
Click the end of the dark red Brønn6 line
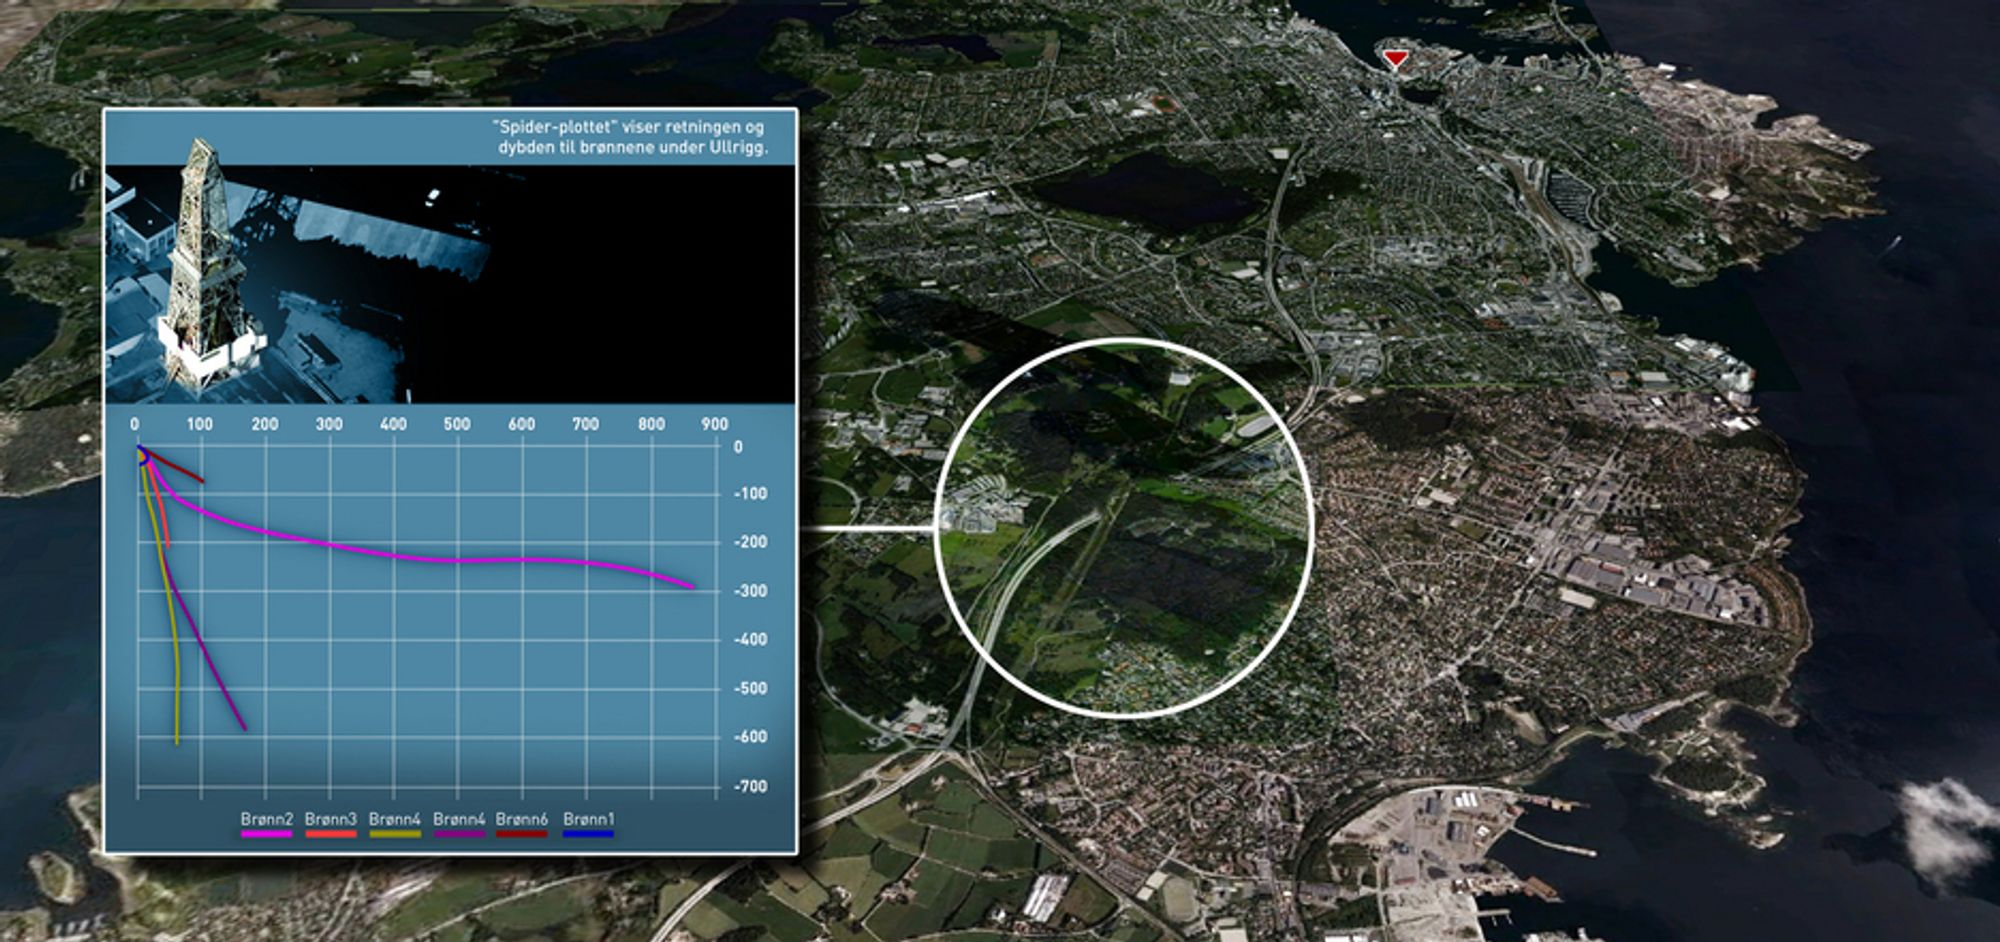click(203, 481)
